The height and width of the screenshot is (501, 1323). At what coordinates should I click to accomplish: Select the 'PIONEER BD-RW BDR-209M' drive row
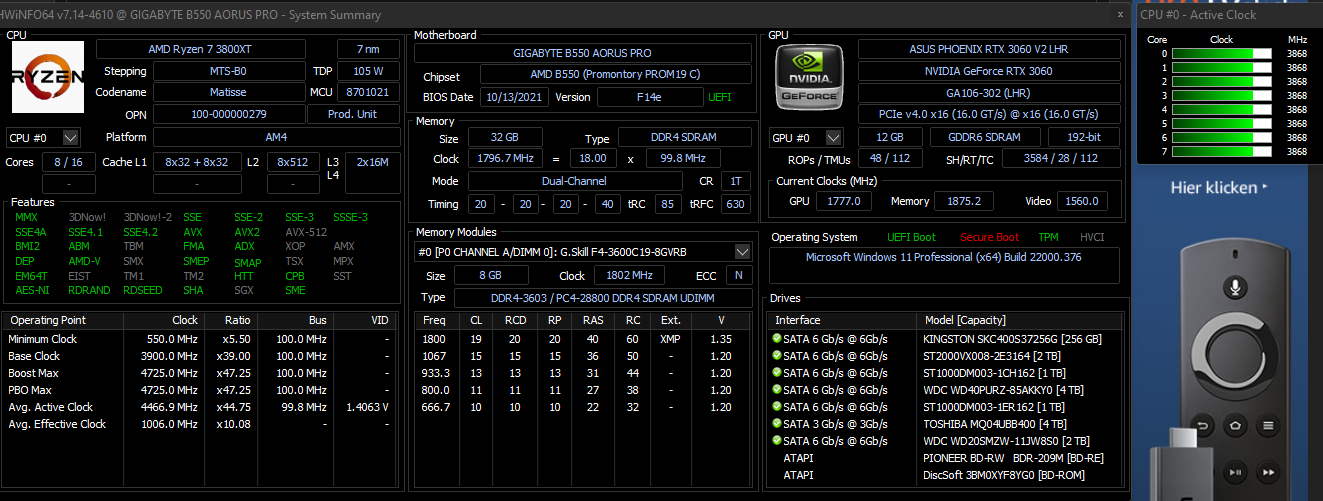tap(948, 458)
